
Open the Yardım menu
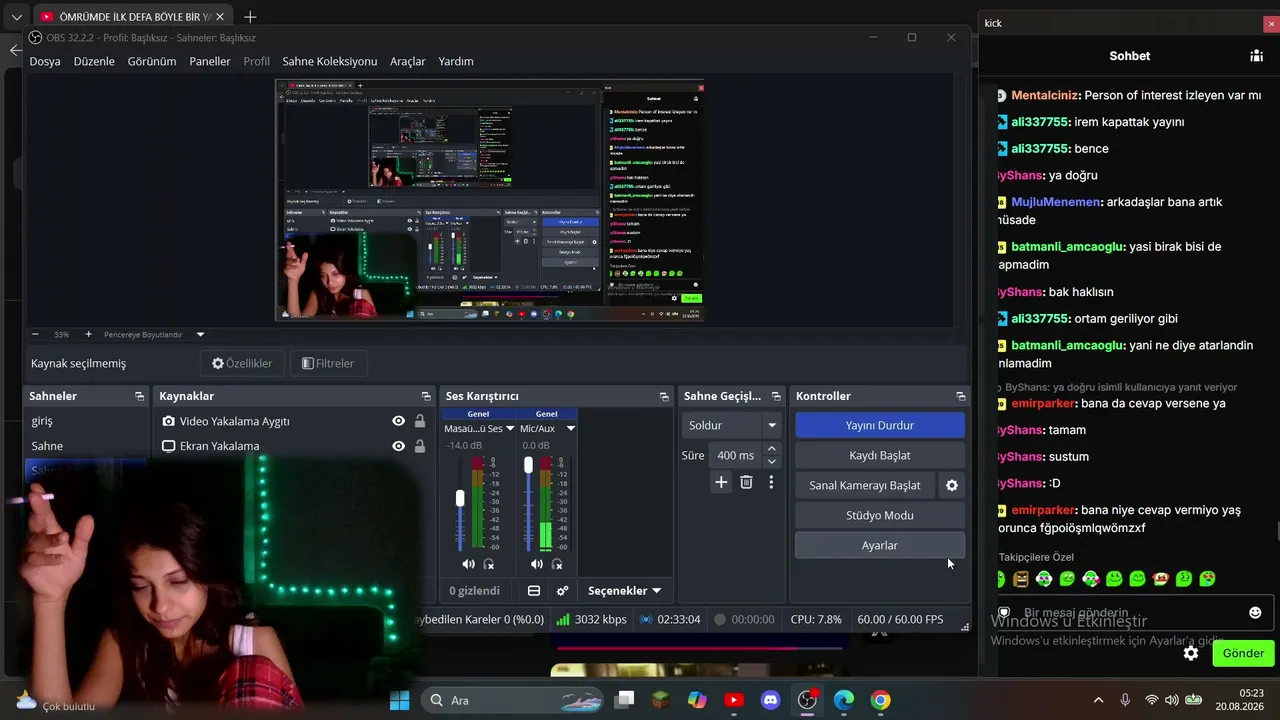[x=456, y=61]
